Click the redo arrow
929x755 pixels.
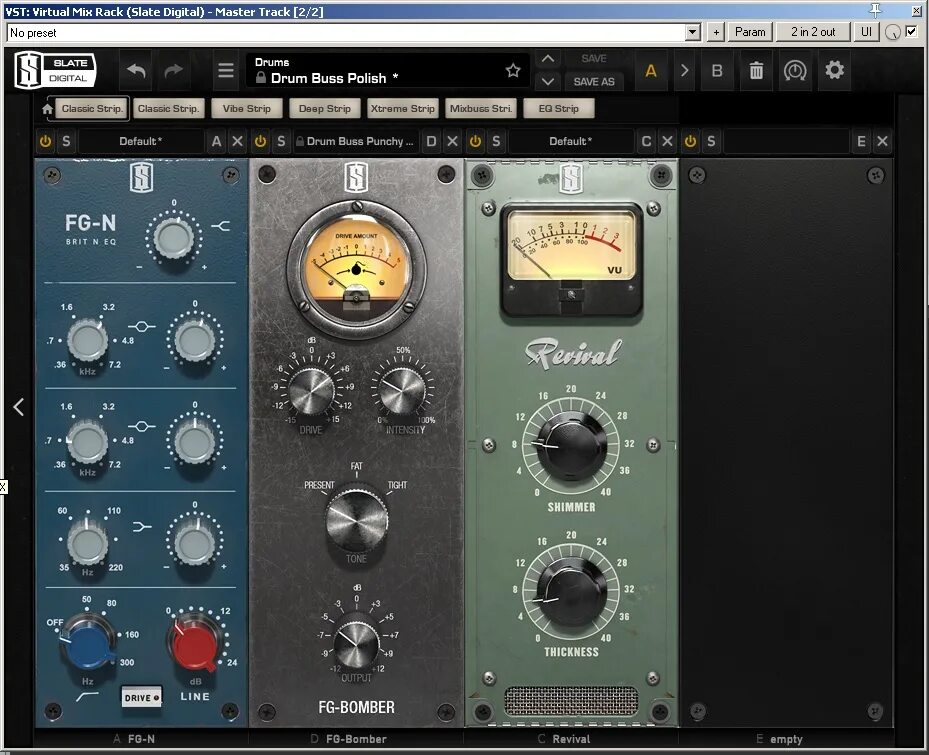click(x=175, y=70)
